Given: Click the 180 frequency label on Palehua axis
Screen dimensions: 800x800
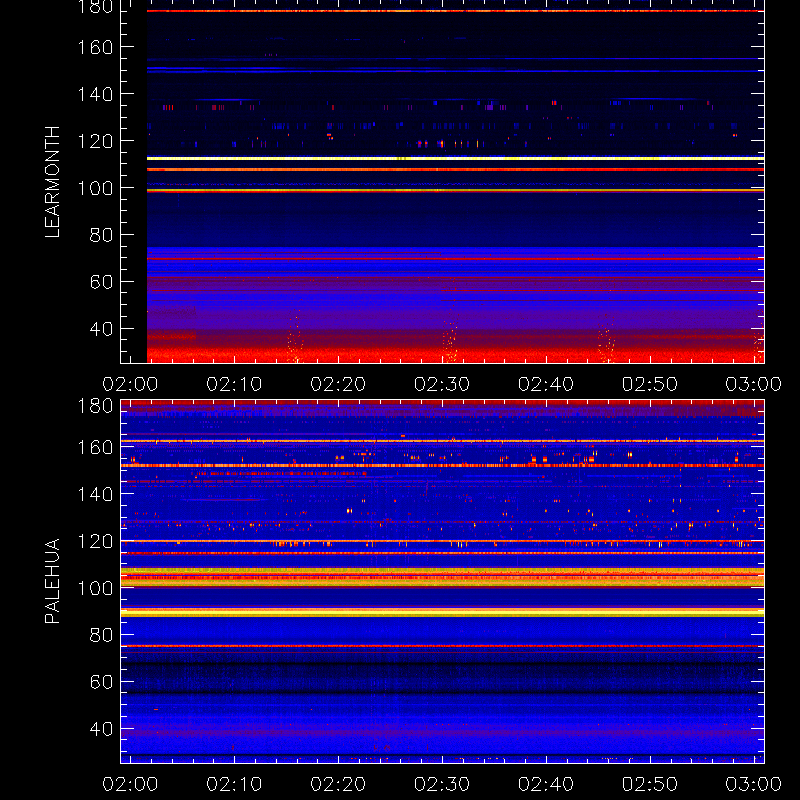Looking at the screenshot, I should [95, 407].
